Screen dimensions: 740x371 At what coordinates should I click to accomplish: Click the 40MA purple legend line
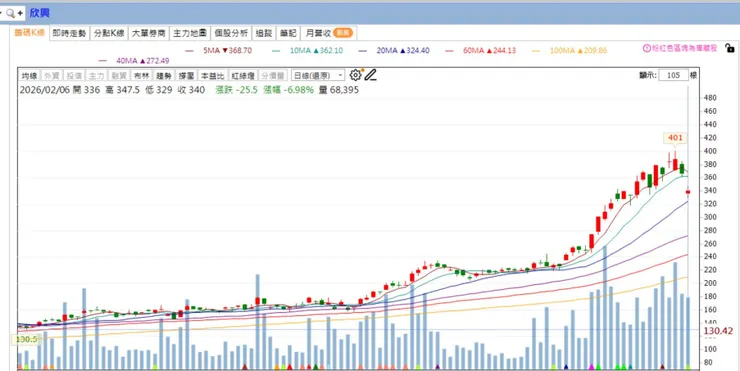102,61
